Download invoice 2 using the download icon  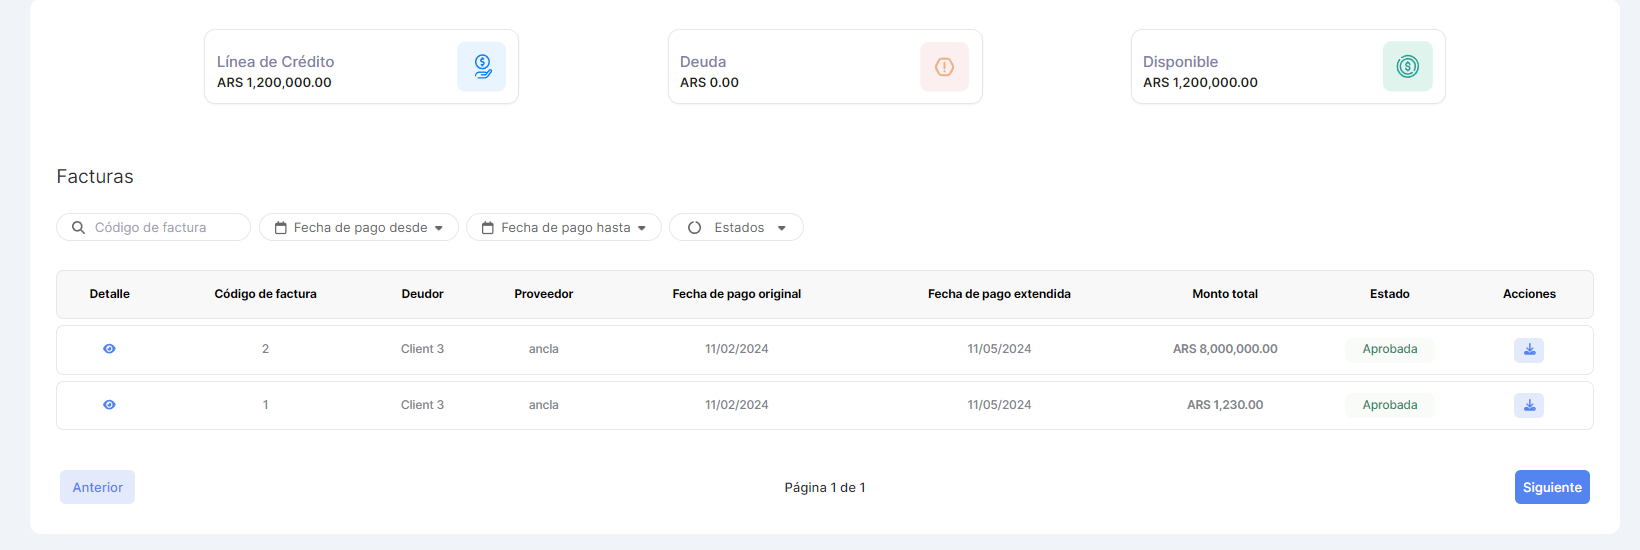click(x=1528, y=350)
